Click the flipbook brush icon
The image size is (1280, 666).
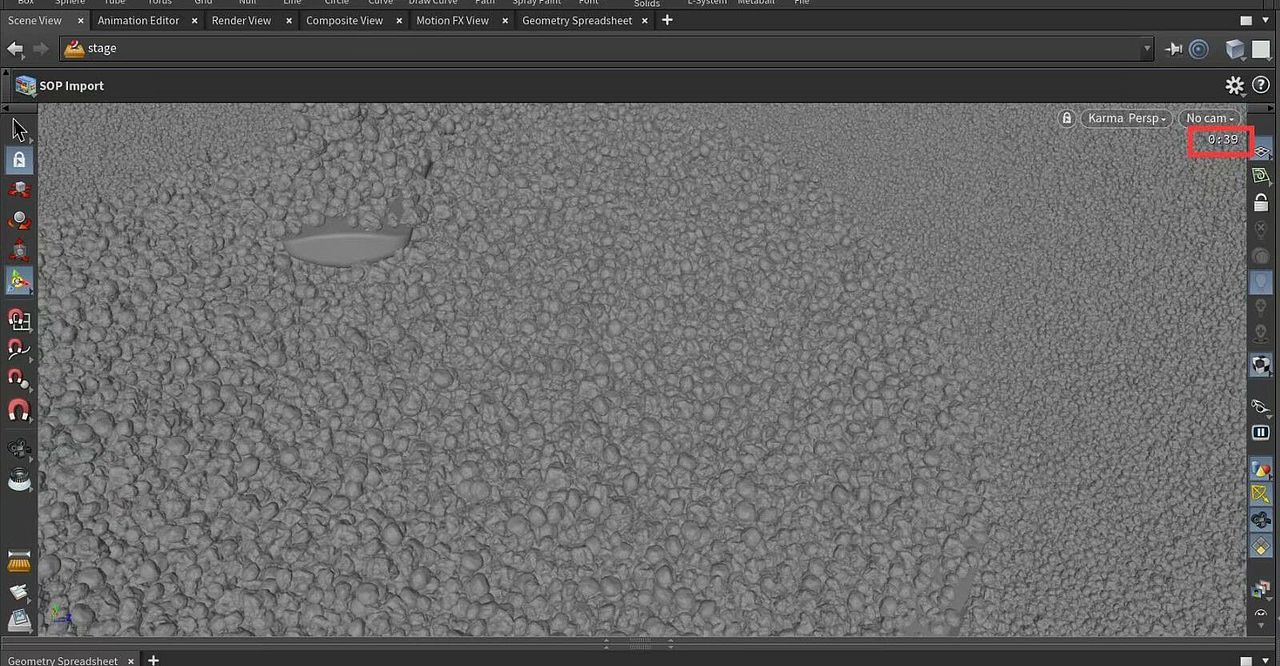[x=19, y=561]
